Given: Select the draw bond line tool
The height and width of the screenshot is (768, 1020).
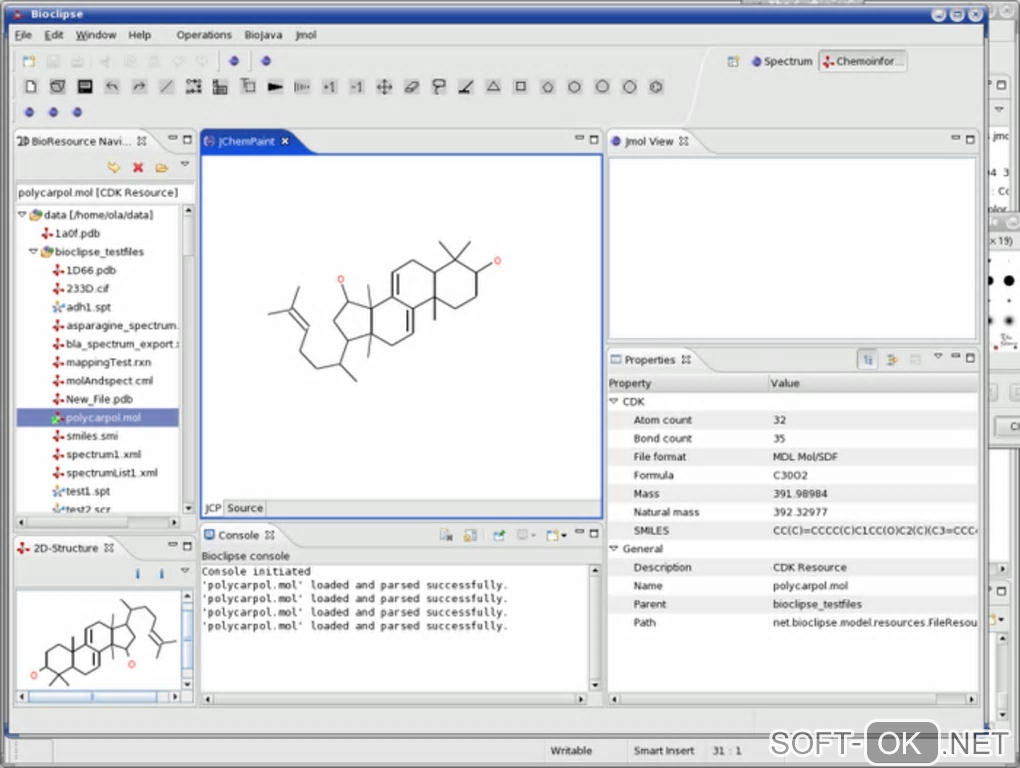Looking at the screenshot, I should click(167, 86).
